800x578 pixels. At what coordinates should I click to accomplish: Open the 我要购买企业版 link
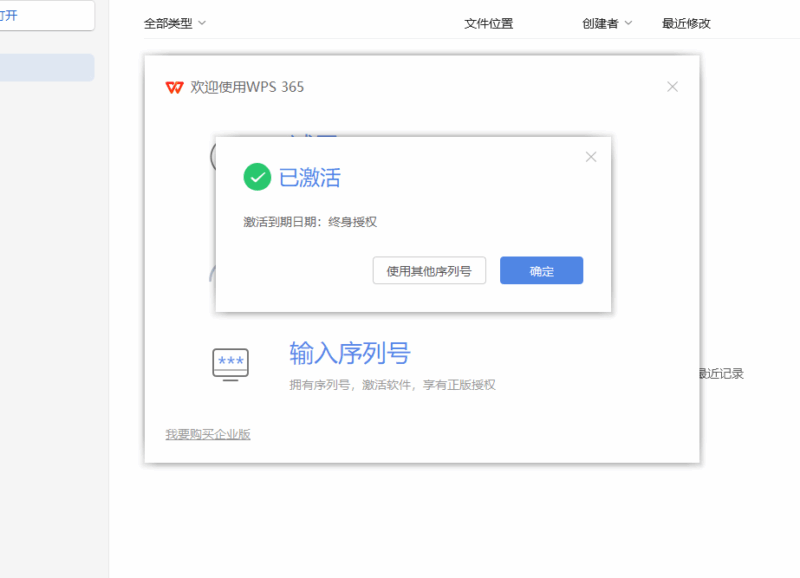coord(208,434)
